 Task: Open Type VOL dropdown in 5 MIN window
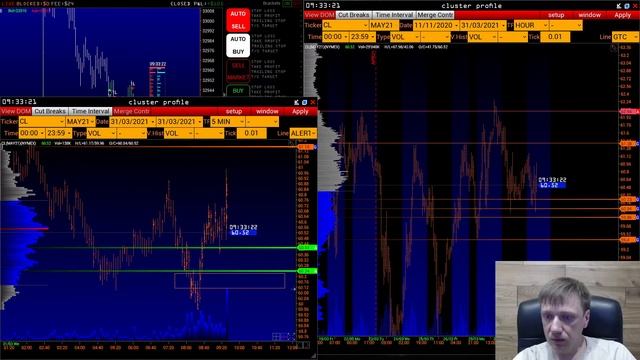pyautogui.click(x=101, y=133)
